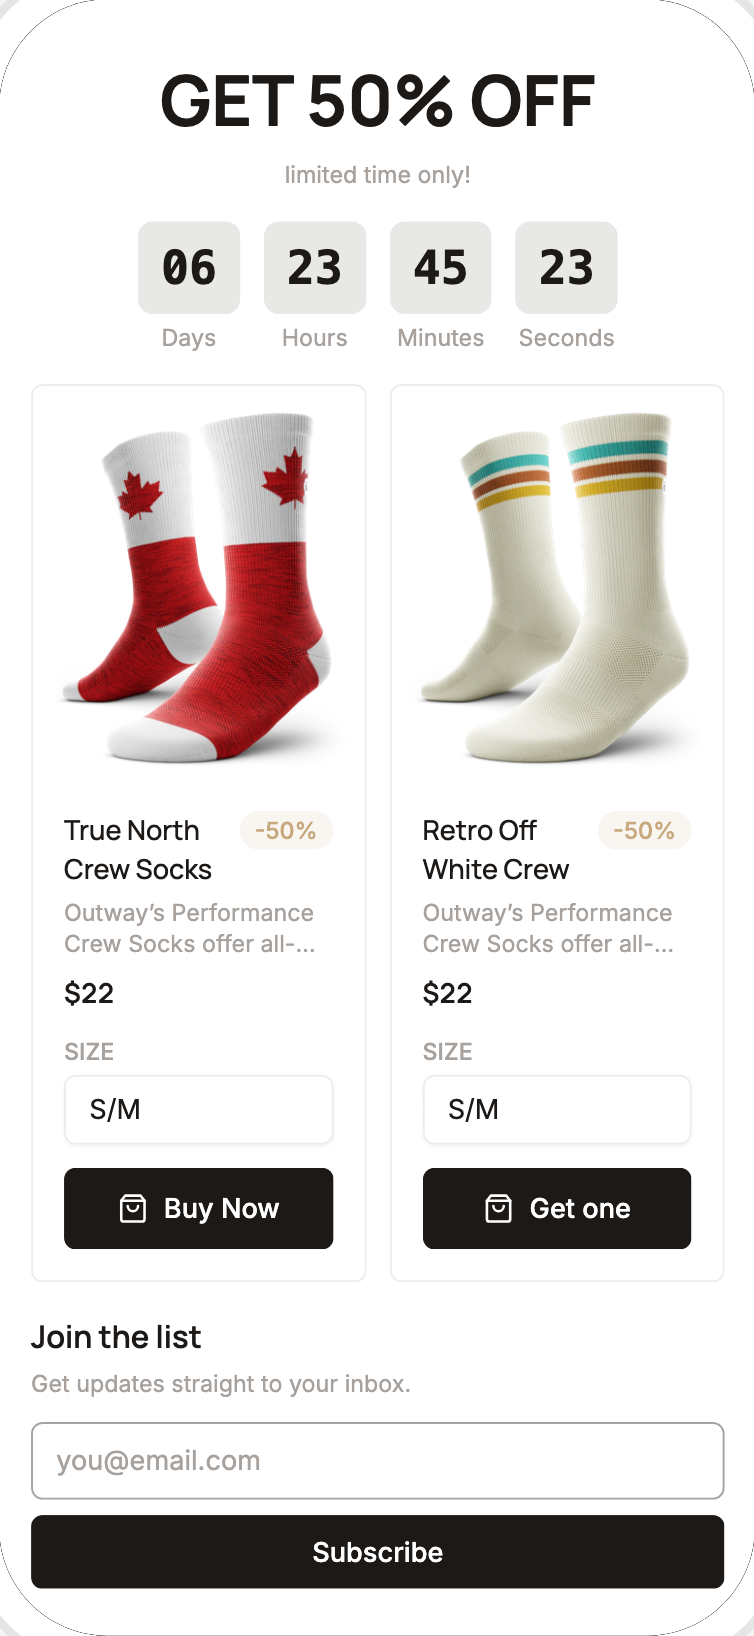The height and width of the screenshot is (1636, 754).
Task: Click -50% badge on True North socks
Action: (286, 830)
